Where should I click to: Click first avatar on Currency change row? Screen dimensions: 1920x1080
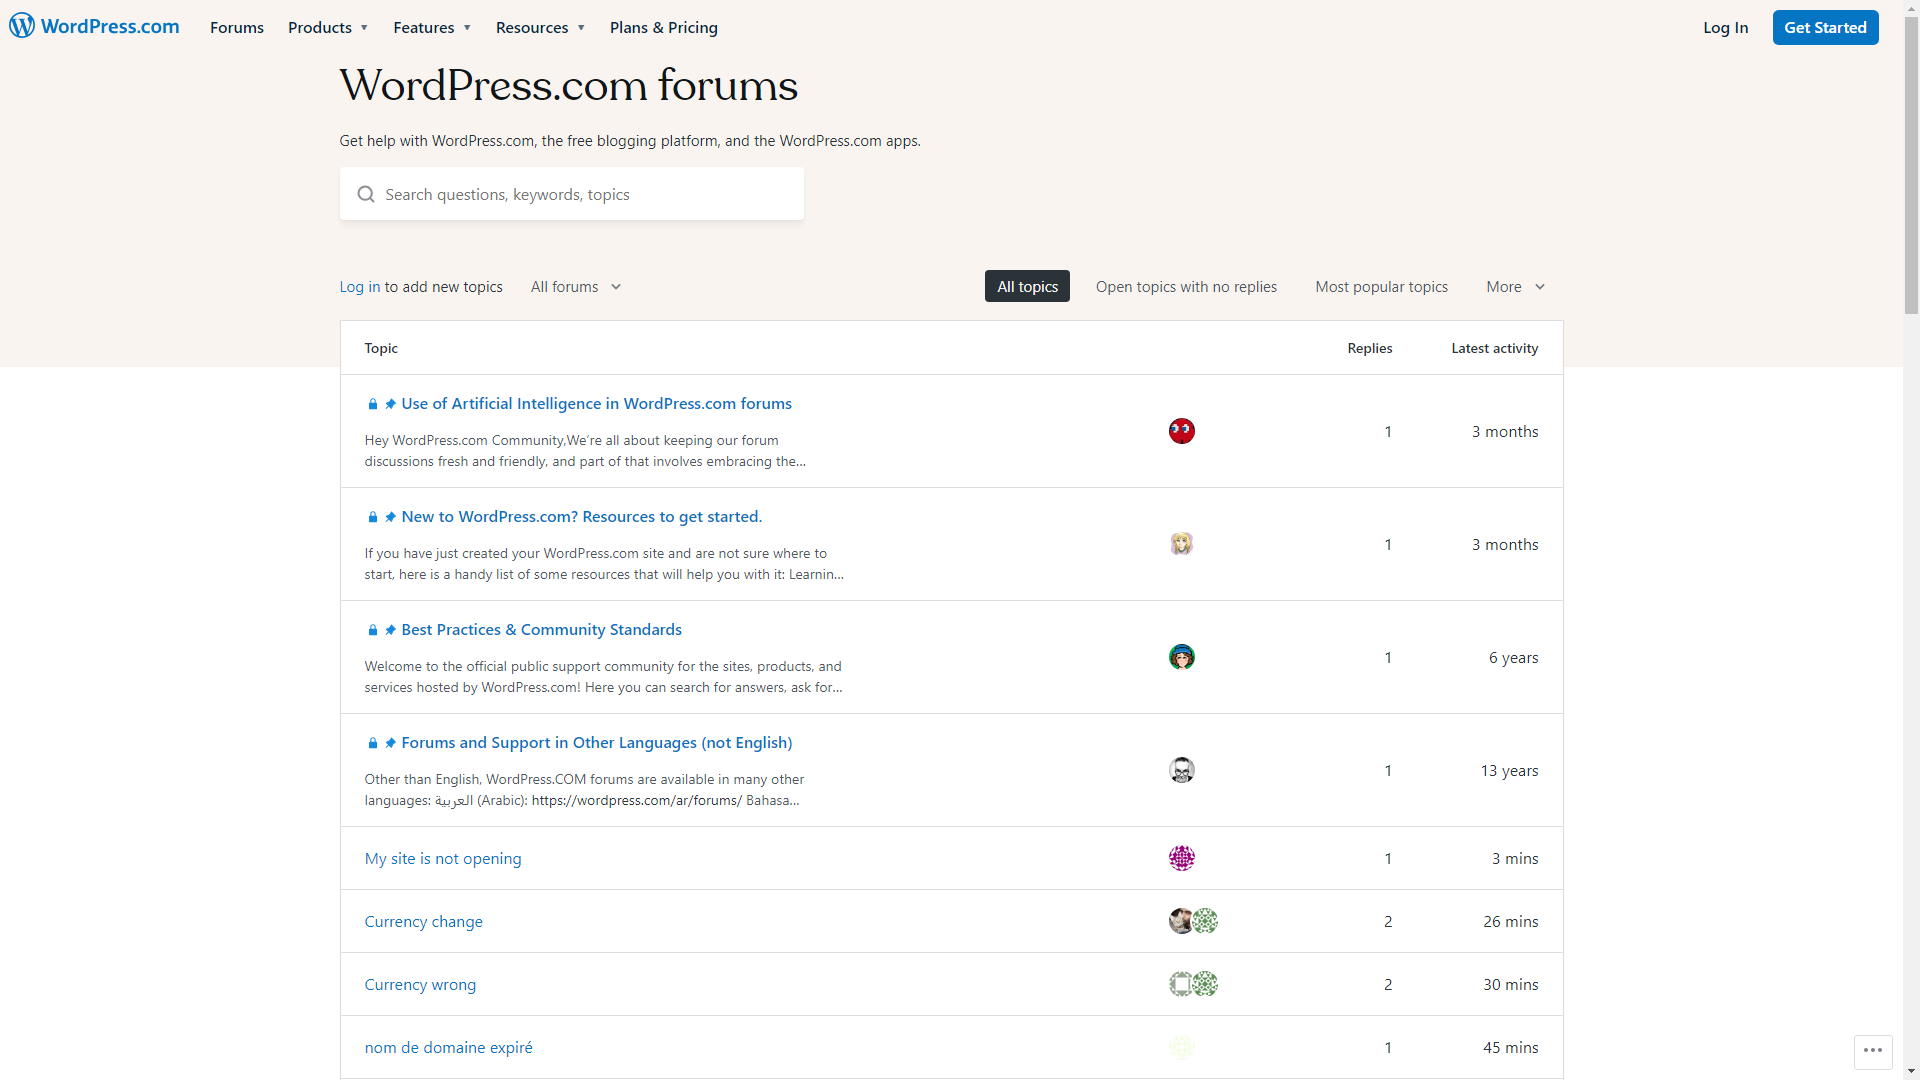coord(1180,921)
